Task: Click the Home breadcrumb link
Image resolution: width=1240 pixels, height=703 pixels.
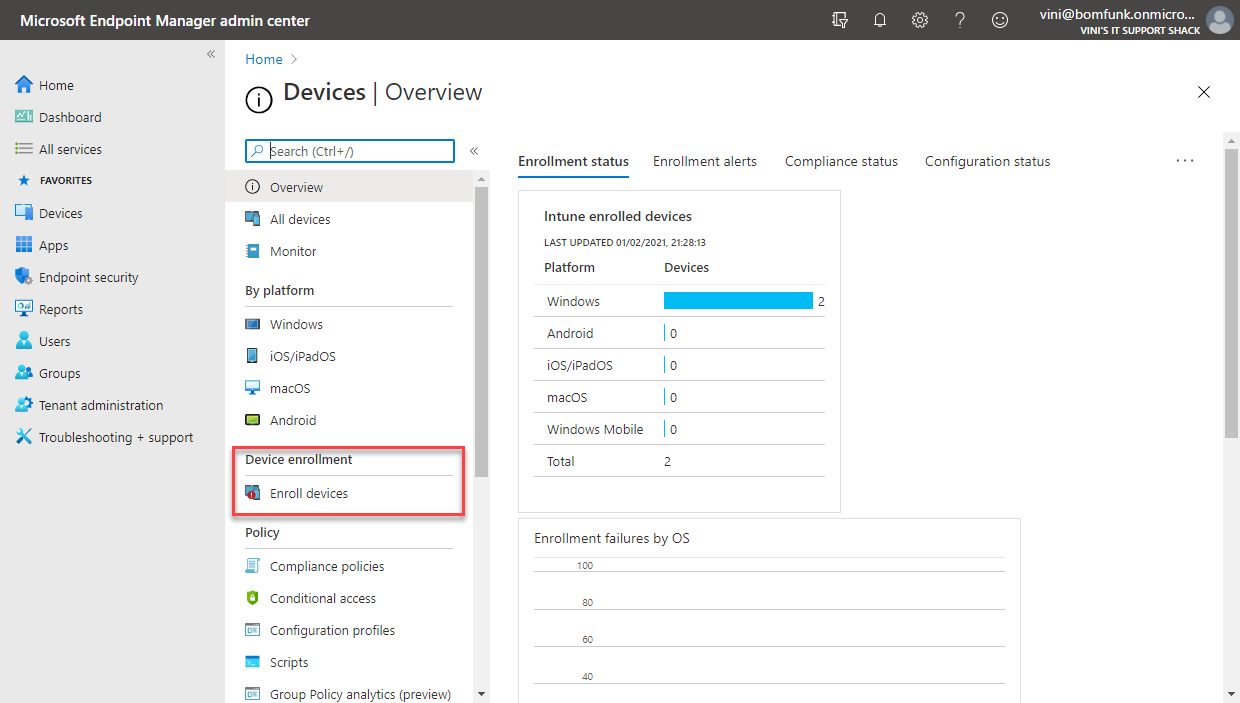Action: click(x=264, y=59)
